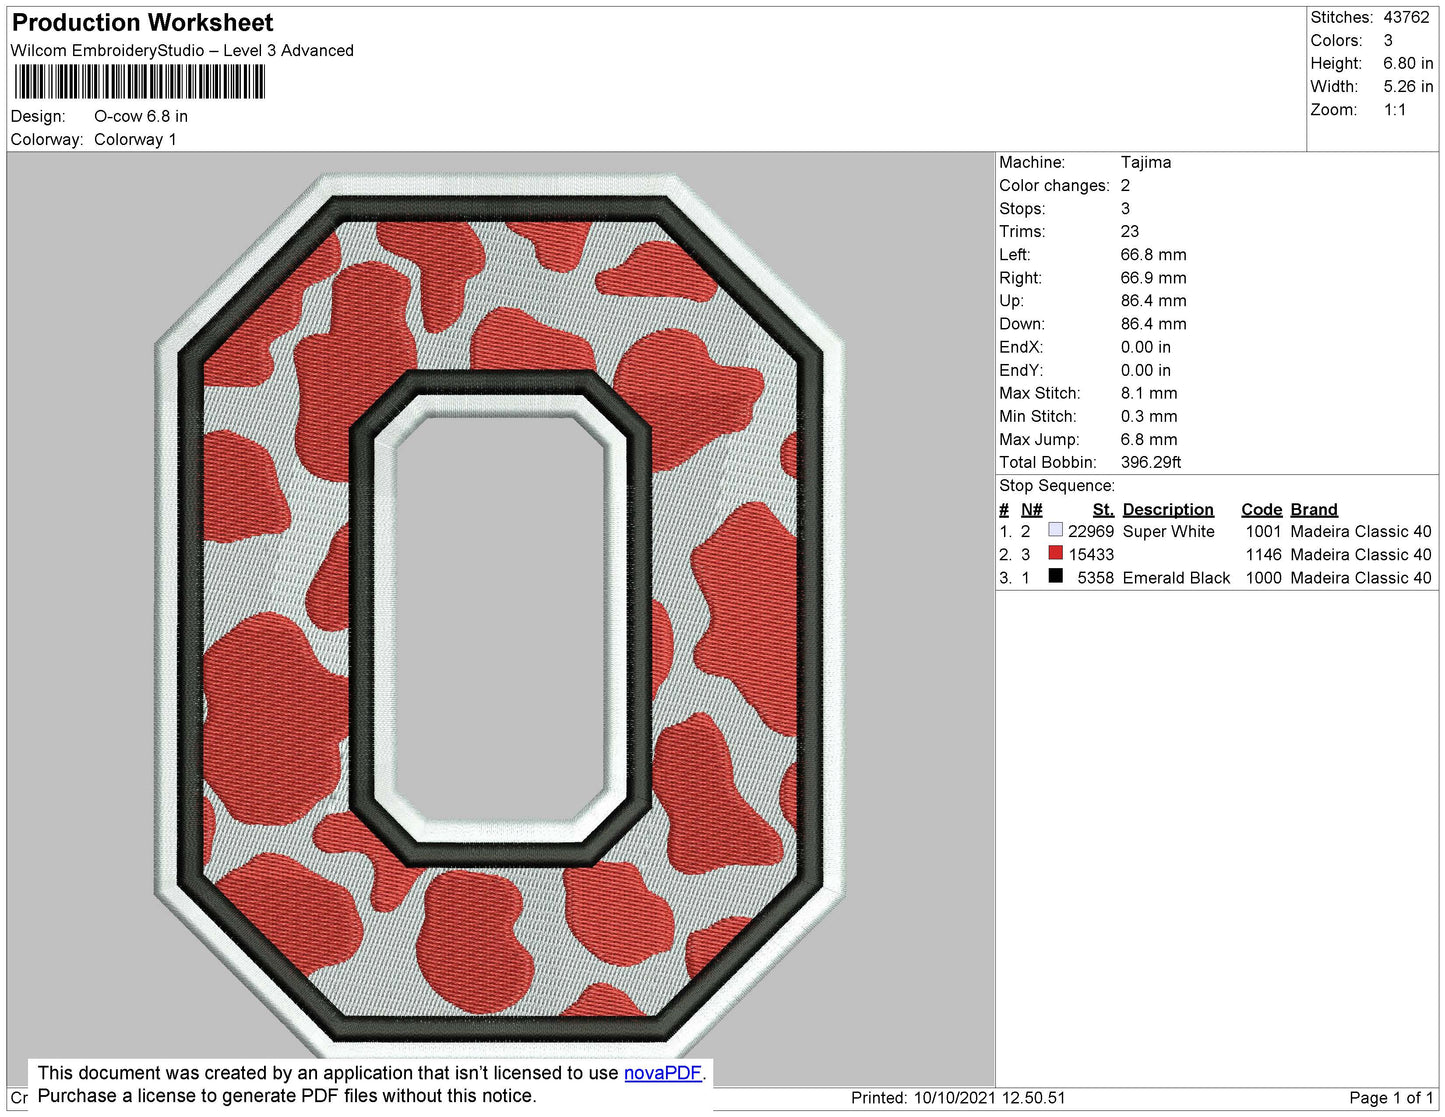Viewport: 1445px width, 1117px height.
Task: Click the 'Color changes:' label
Action: coord(1054,185)
